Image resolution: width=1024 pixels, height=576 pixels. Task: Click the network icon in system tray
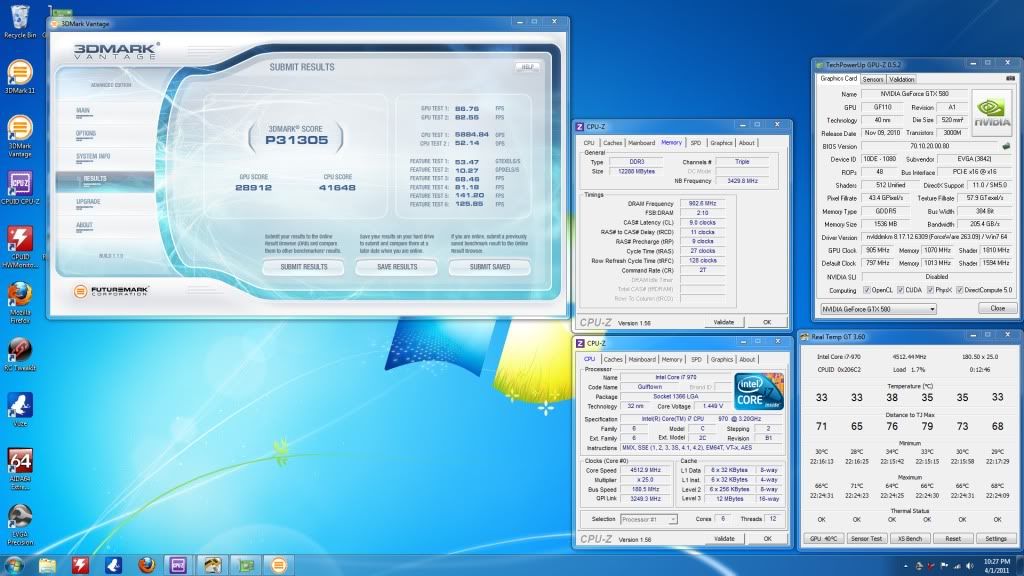[957, 566]
